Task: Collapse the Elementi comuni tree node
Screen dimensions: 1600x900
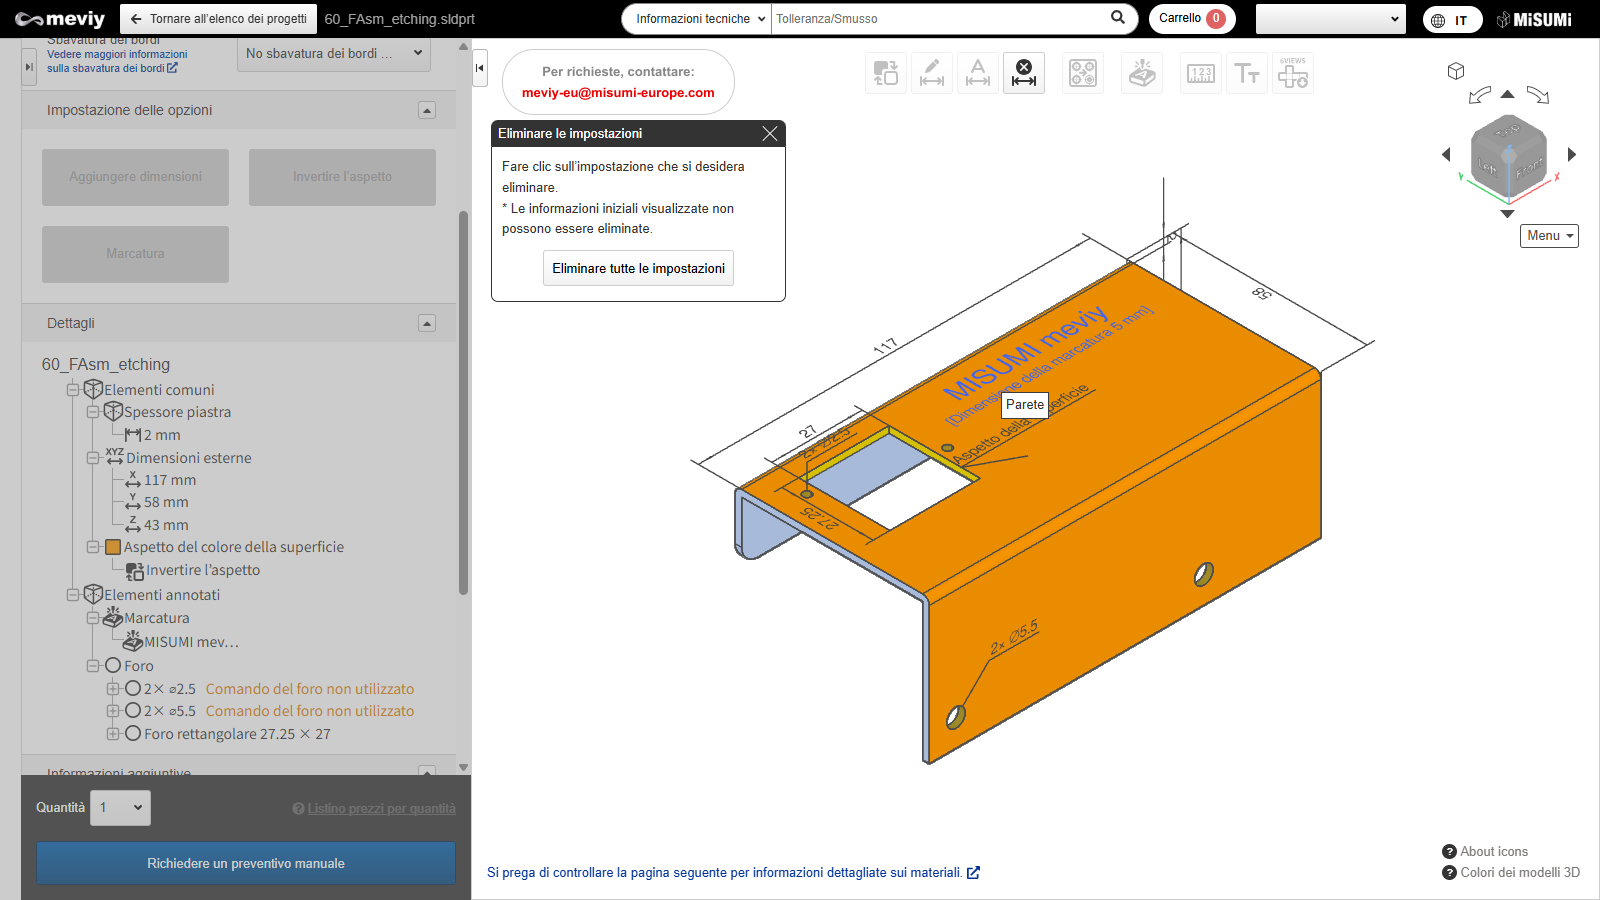Action: tap(73, 390)
